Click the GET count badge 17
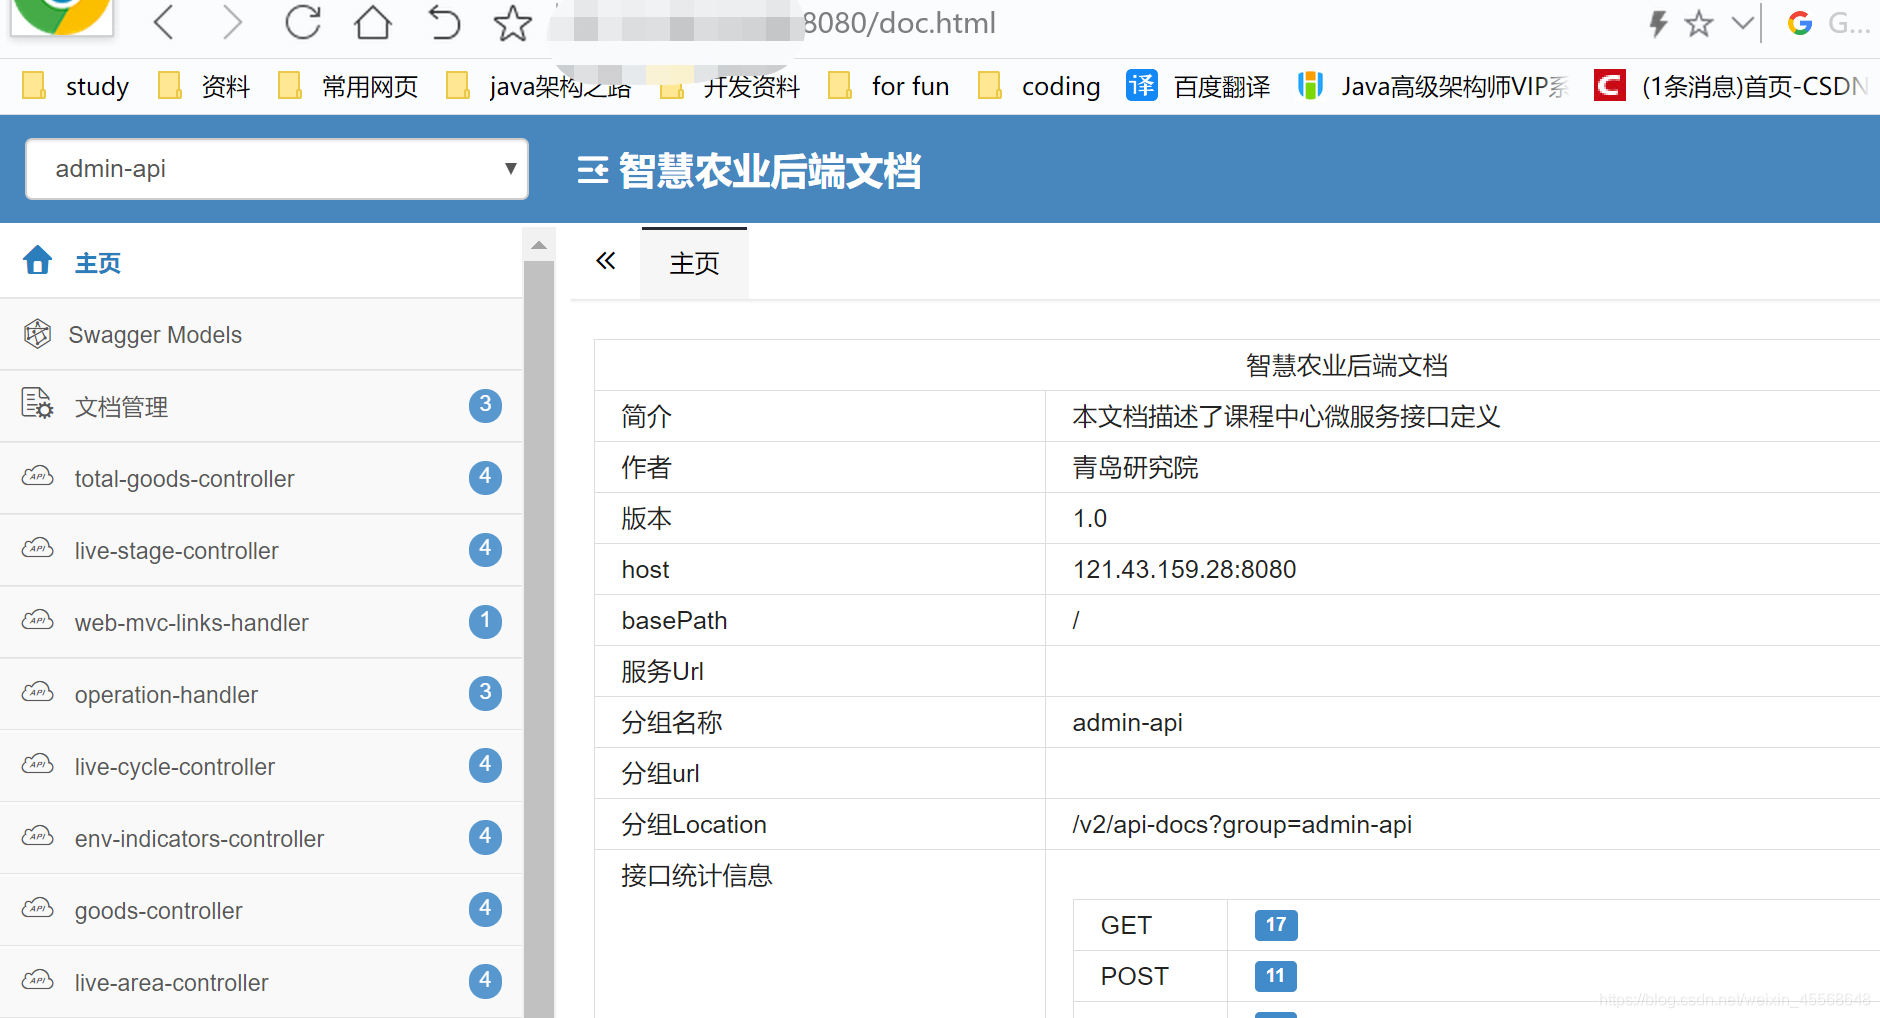 click(1276, 925)
